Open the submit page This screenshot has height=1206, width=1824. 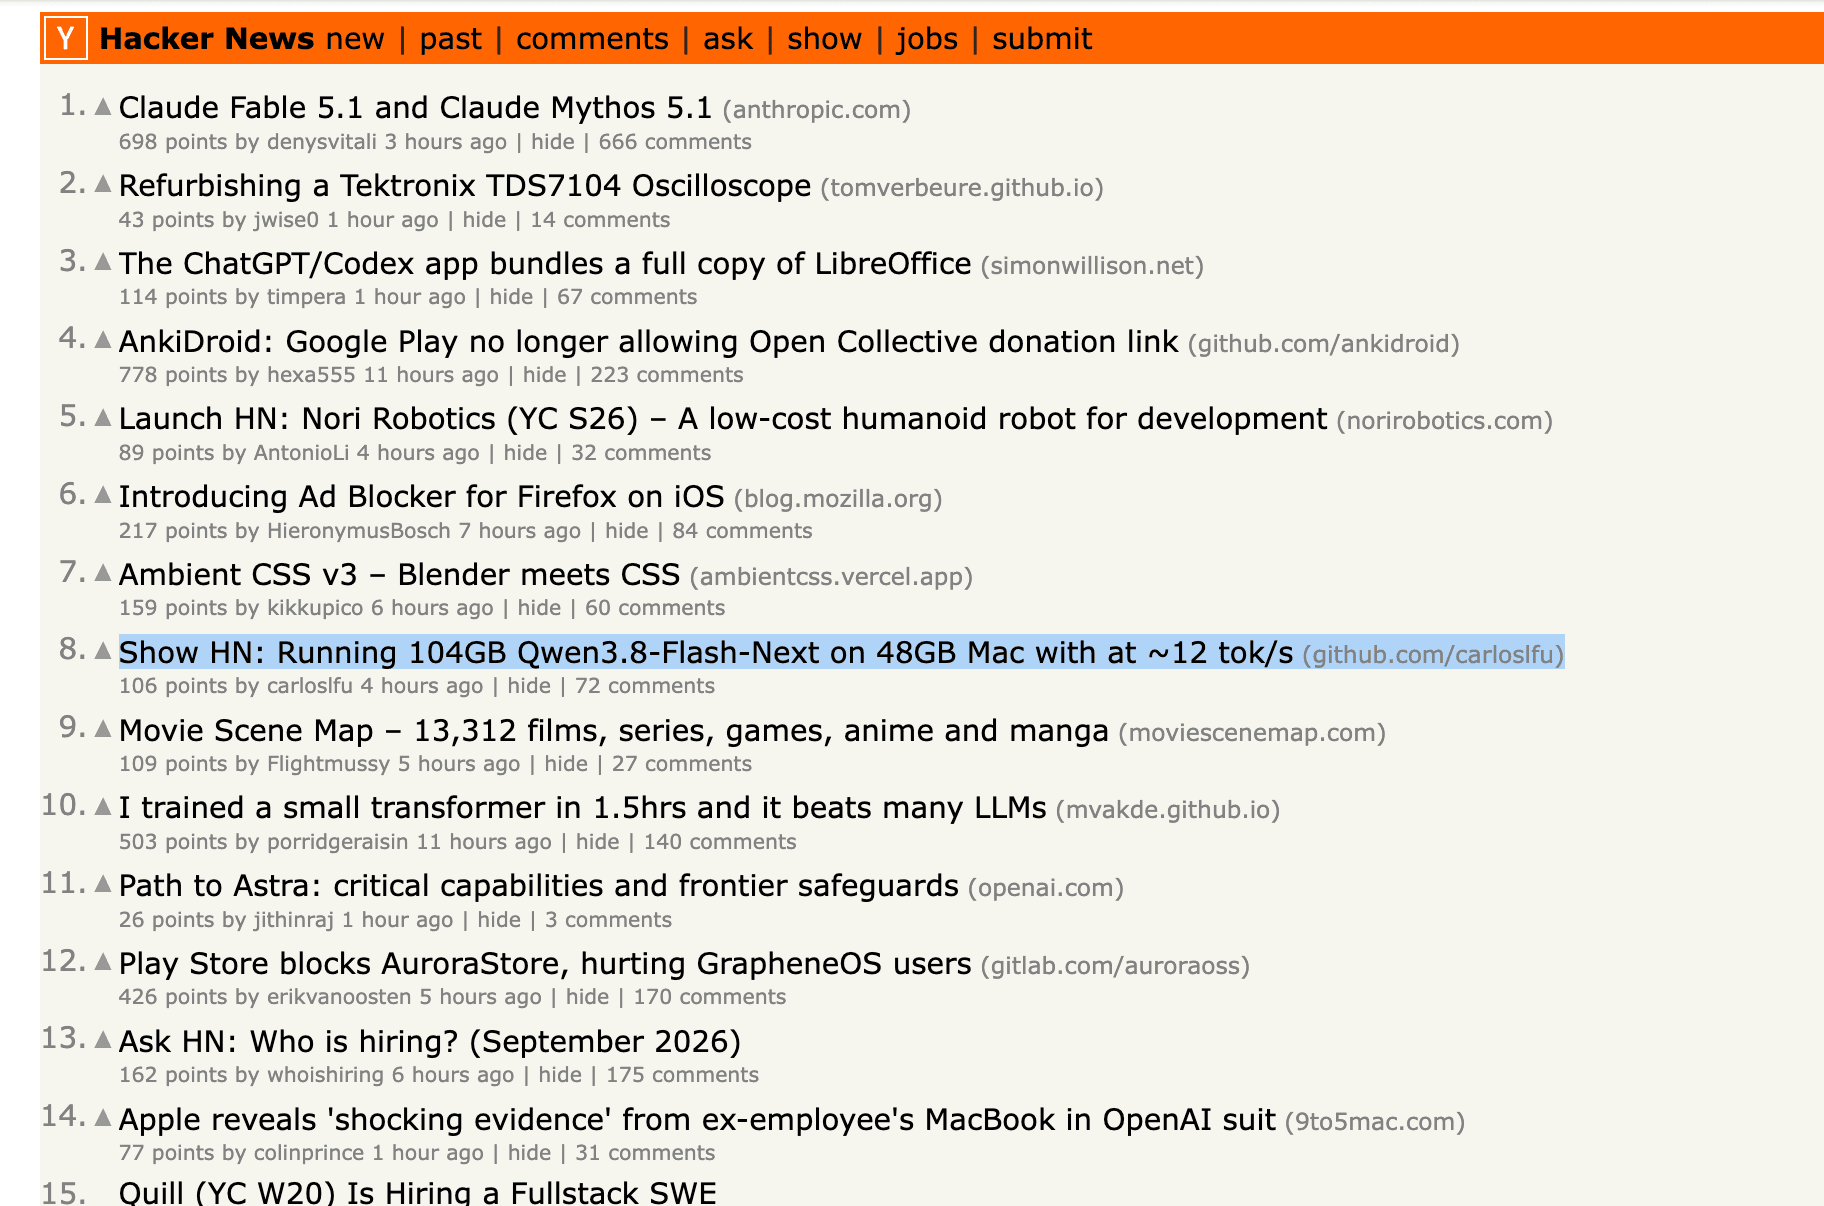click(x=1042, y=39)
